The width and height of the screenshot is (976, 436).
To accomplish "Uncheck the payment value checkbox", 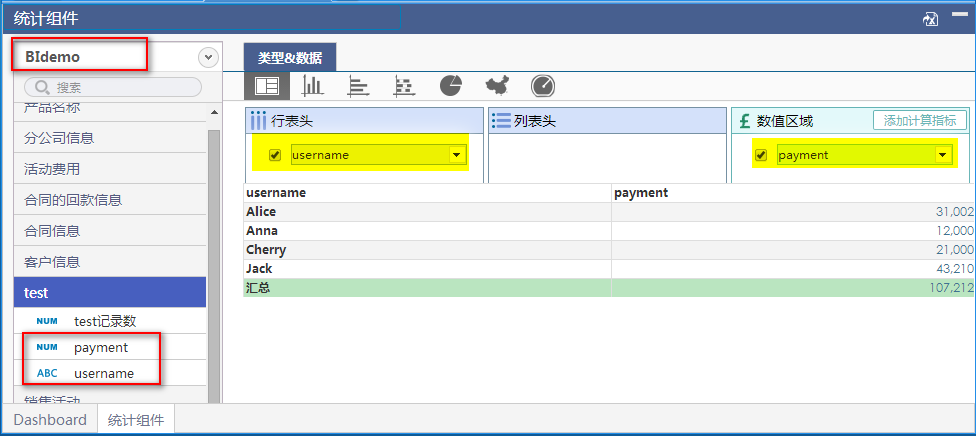I will [761, 155].
